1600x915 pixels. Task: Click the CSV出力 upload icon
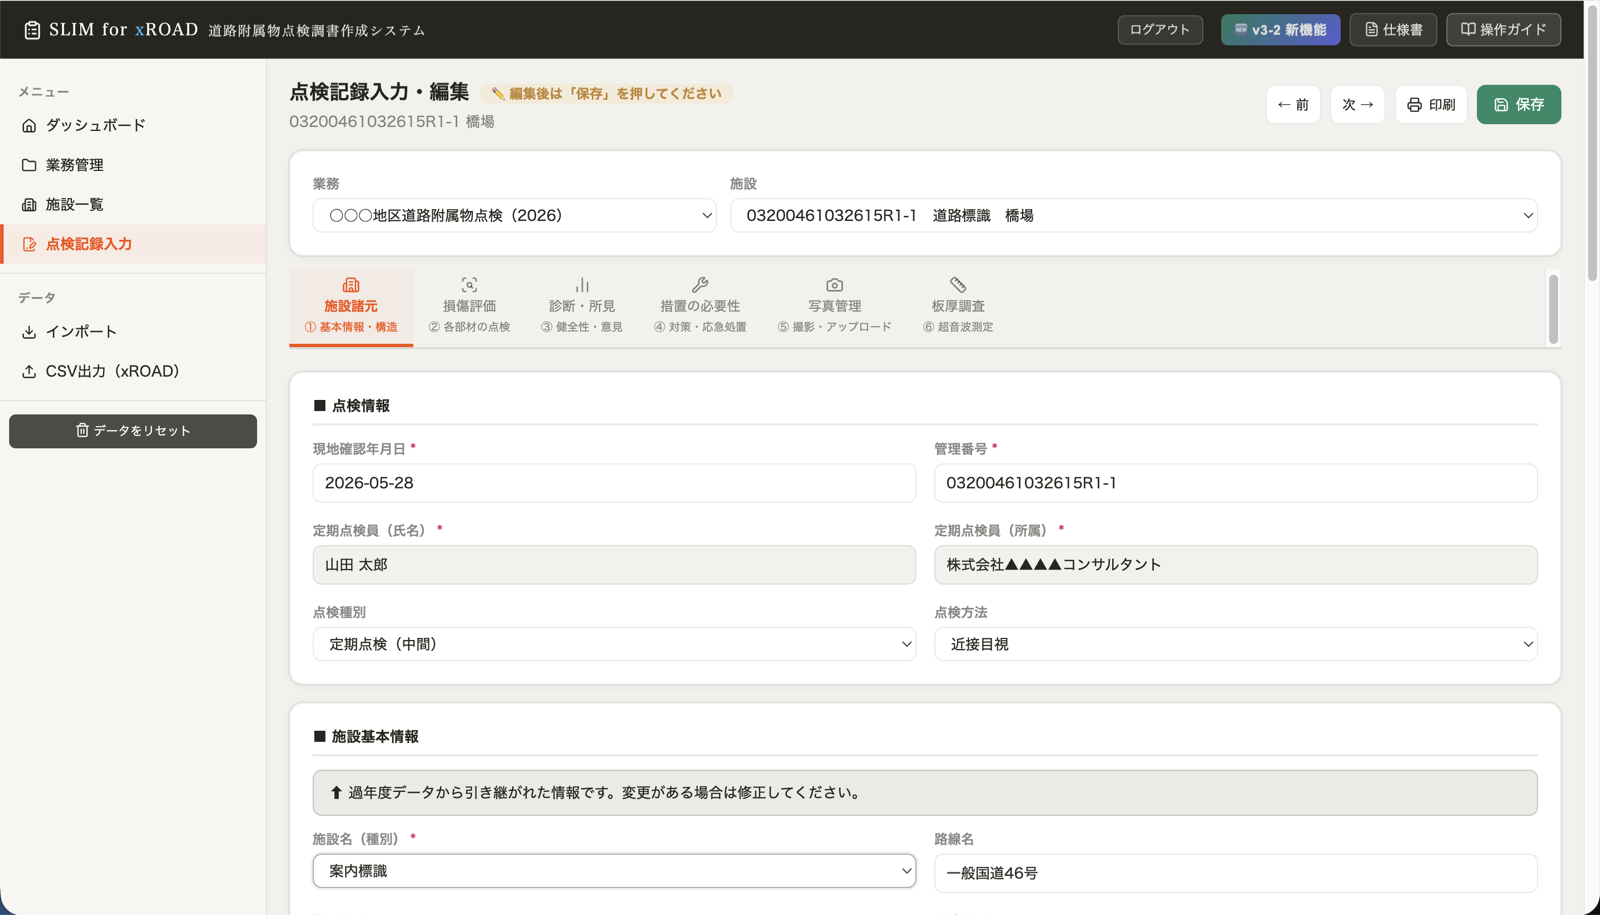tap(29, 371)
